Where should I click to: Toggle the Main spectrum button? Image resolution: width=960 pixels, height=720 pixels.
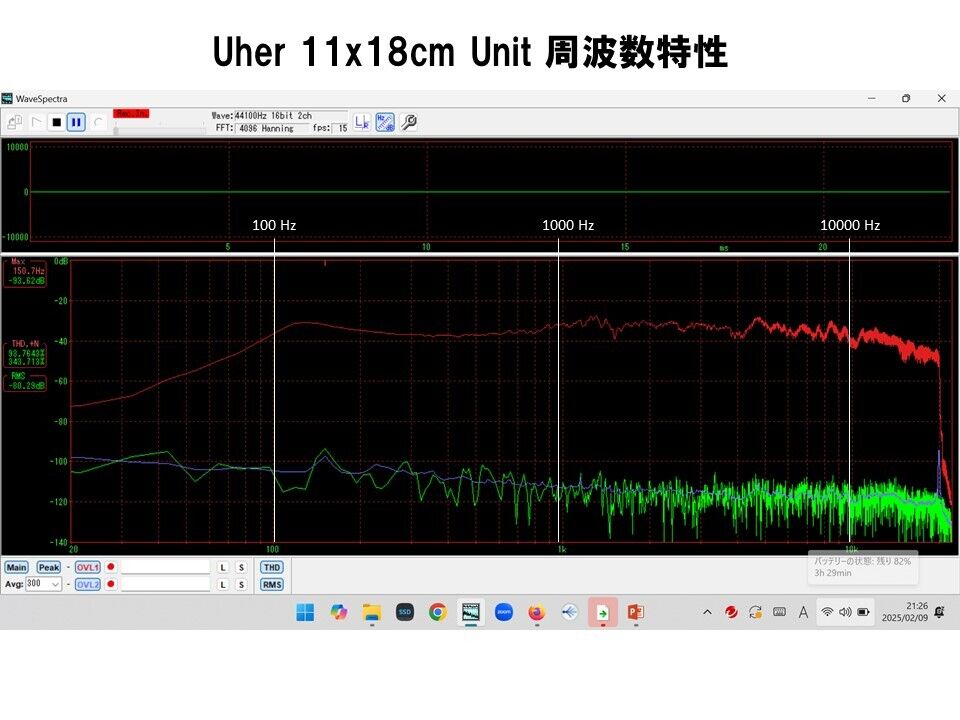(x=17, y=568)
